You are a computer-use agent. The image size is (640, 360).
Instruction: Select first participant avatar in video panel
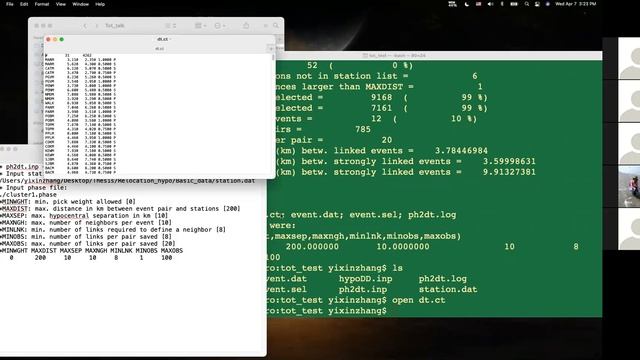(x=629, y=58)
